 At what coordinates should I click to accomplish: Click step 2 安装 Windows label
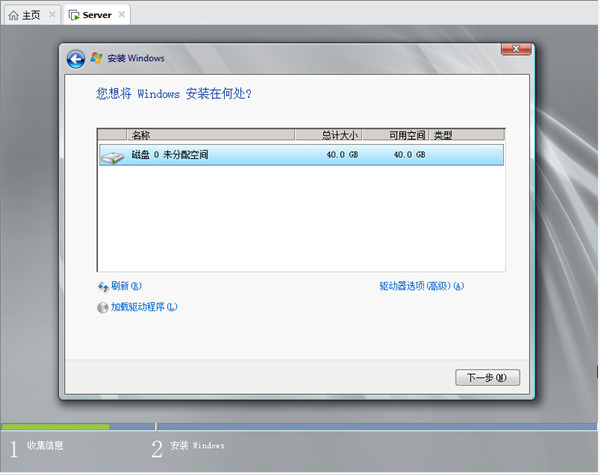coord(197,446)
